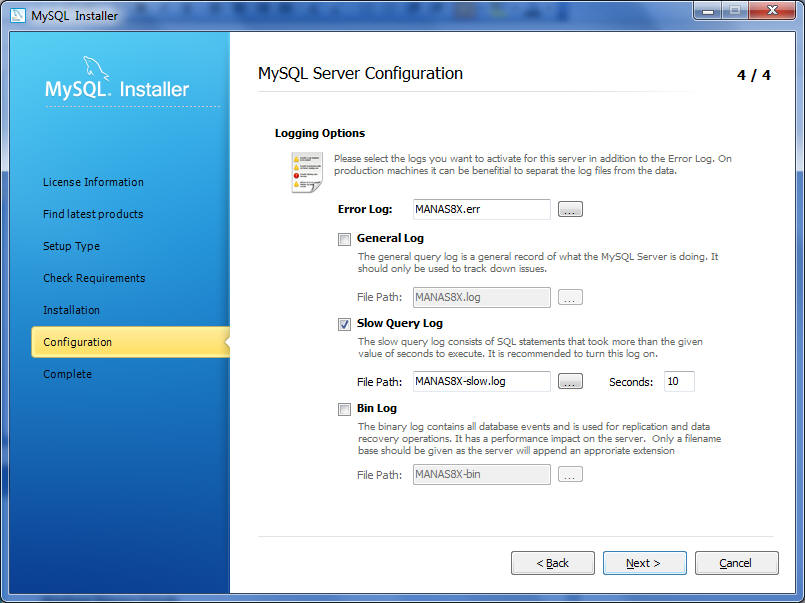Viewport: 805px width, 603px height.
Task: Uncheck the Slow Query Log checkbox
Action: 344,324
